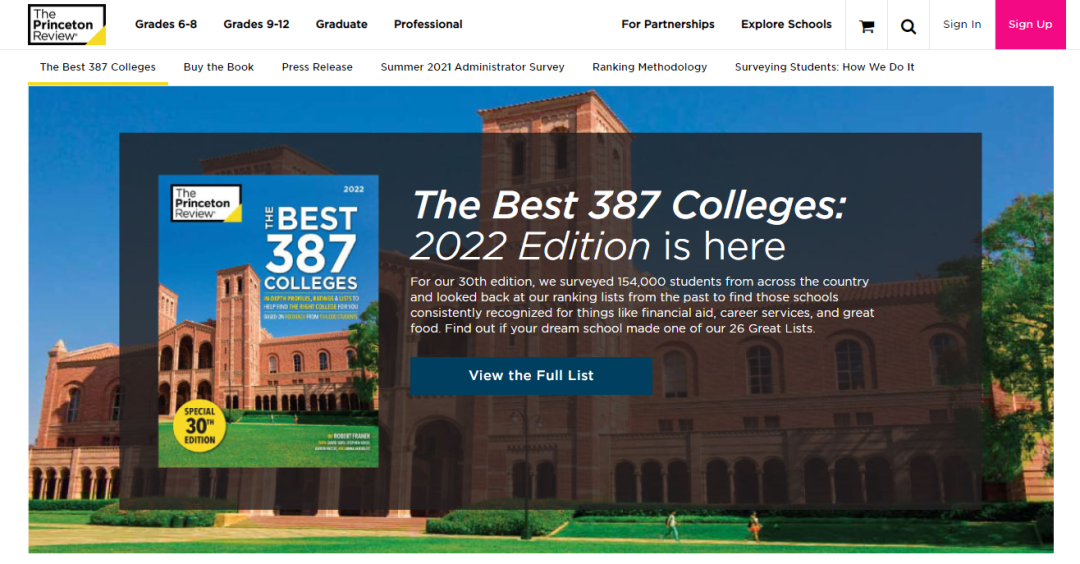Go to For Partnerships
The height and width of the screenshot is (564, 1080).
(x=667, y=24)
